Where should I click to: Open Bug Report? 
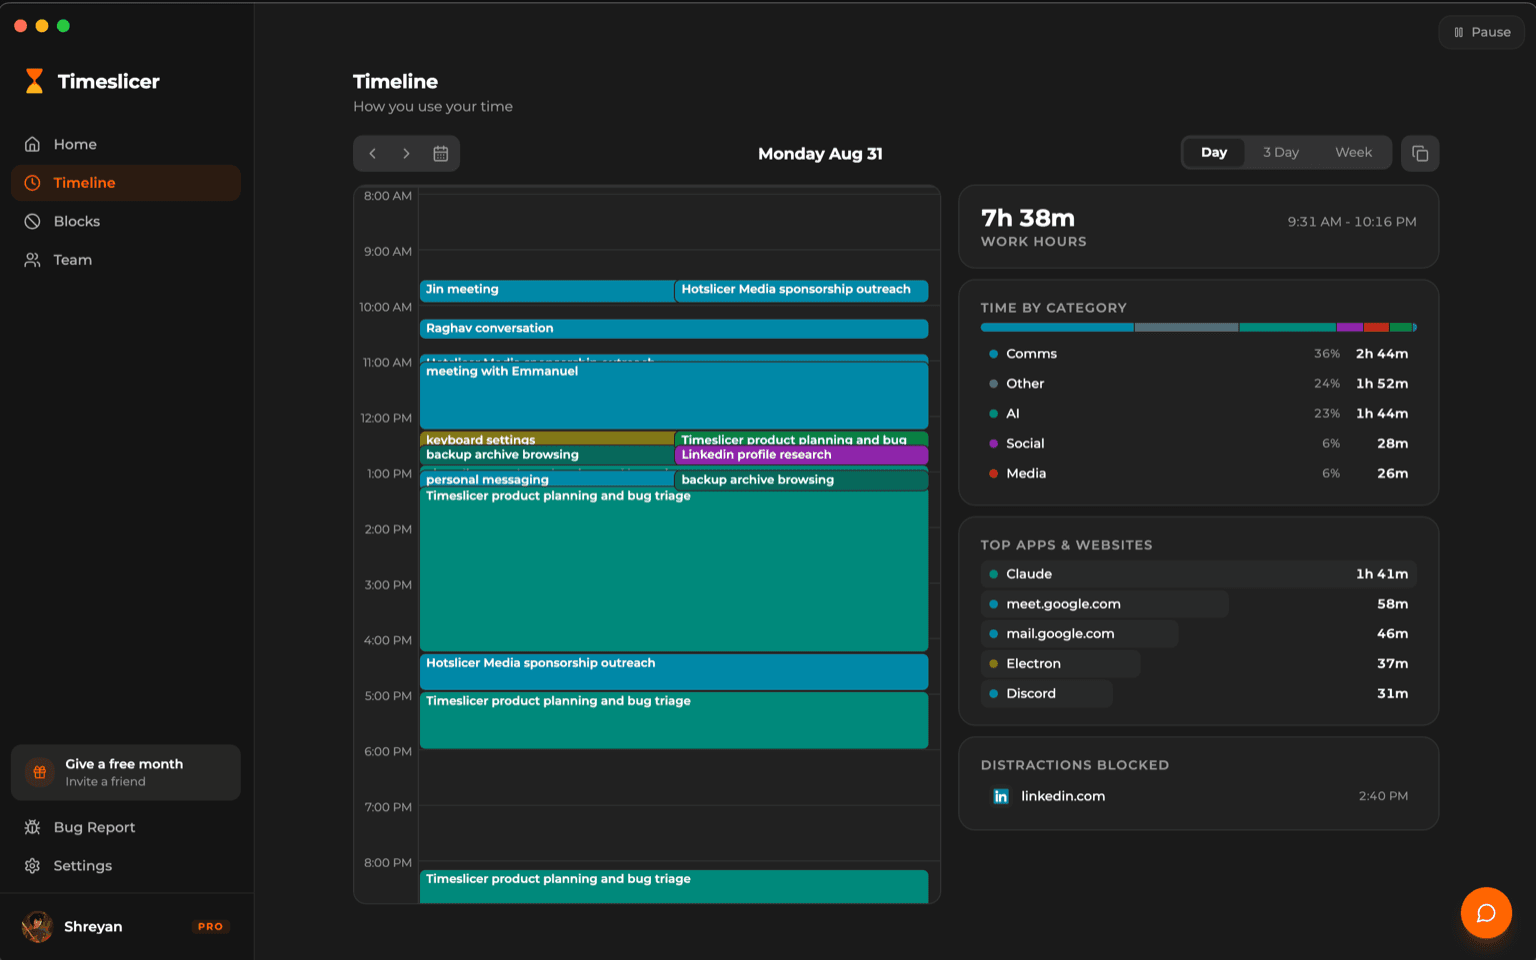(126, 827)
